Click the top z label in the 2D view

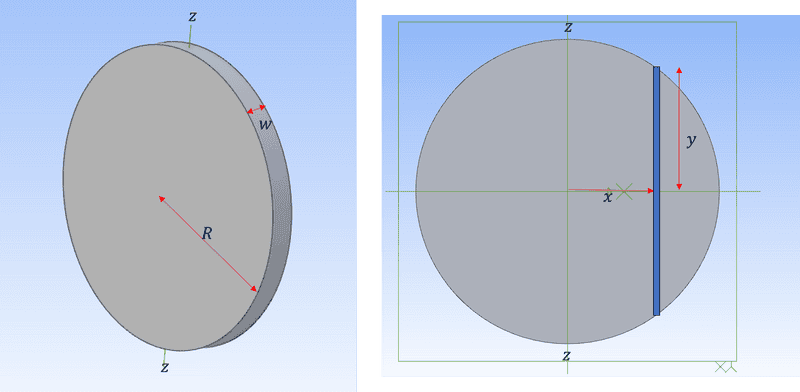pyautogui.click(x=568, y=28)
